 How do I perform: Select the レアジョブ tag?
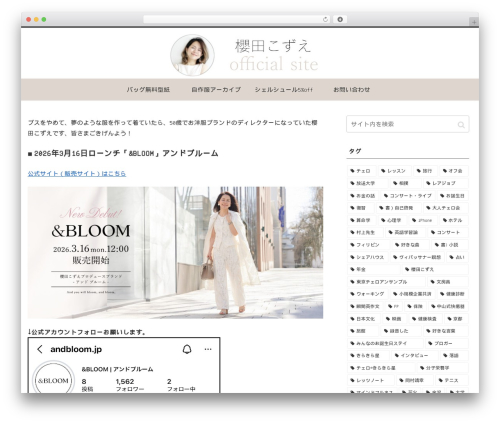point(446,183)
